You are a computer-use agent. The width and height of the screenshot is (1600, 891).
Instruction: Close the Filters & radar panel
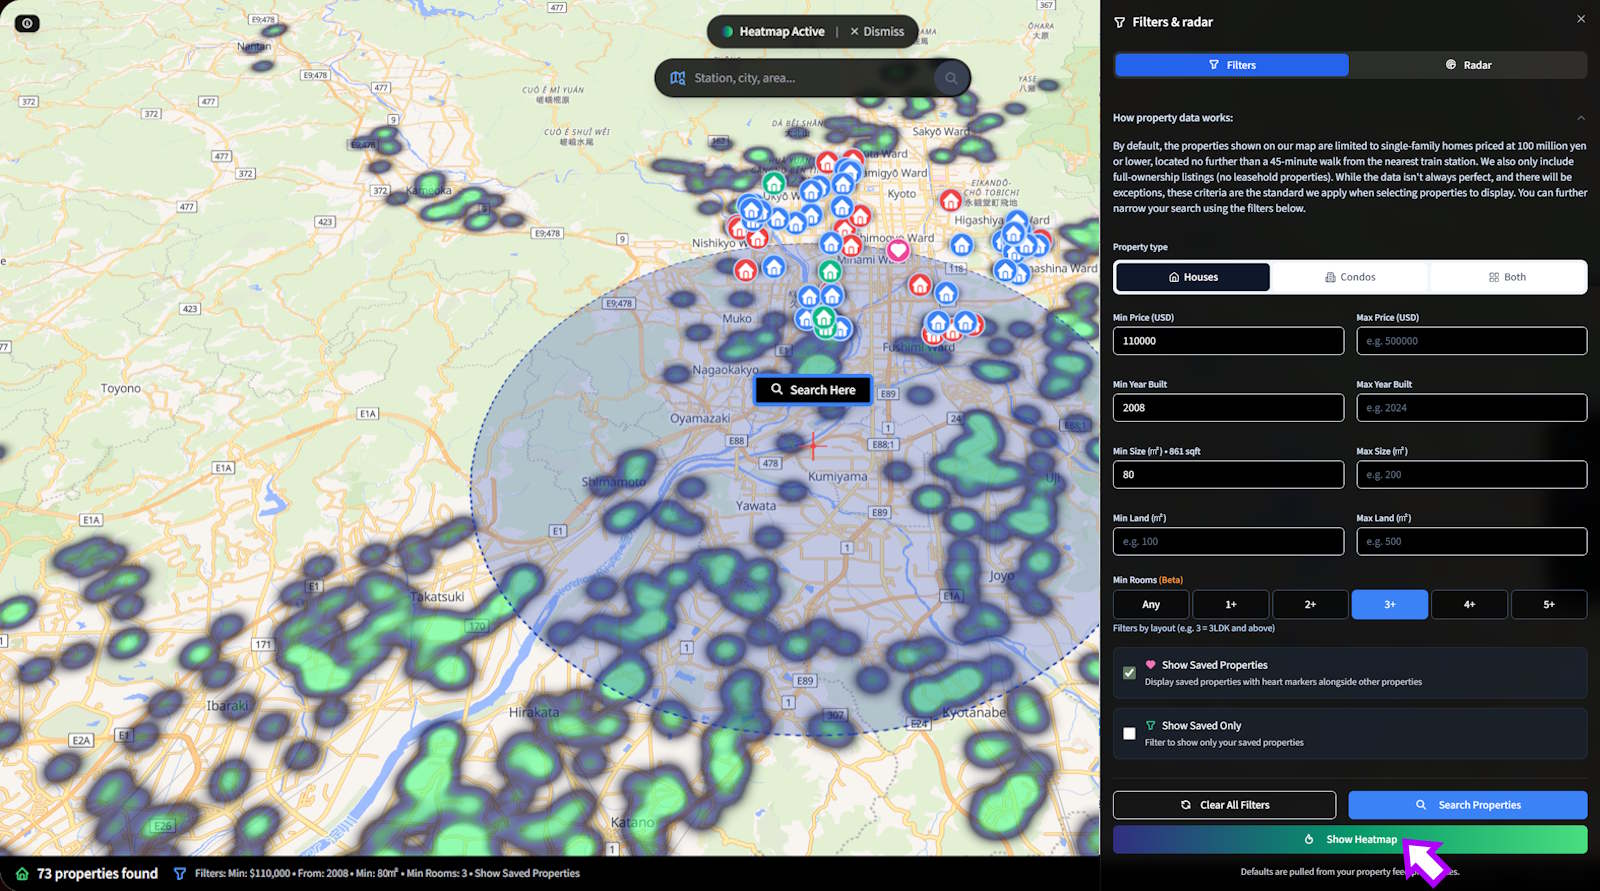[1581, 19]
